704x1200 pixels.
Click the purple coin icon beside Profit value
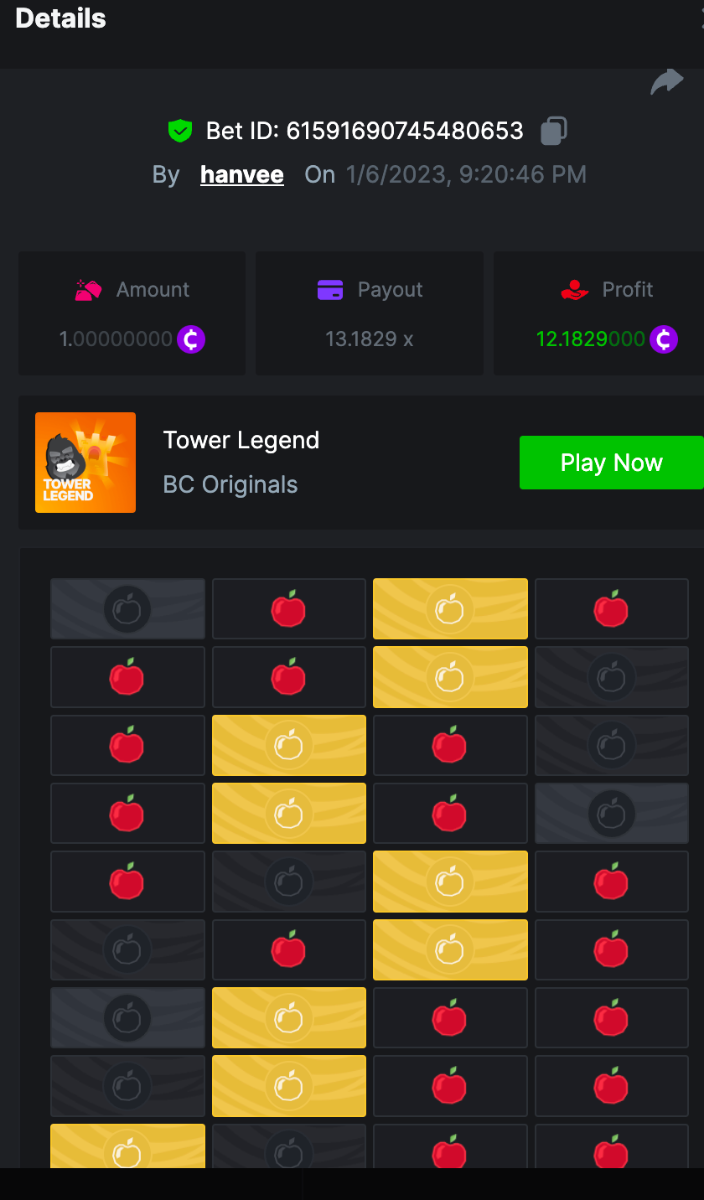[663, 340]
